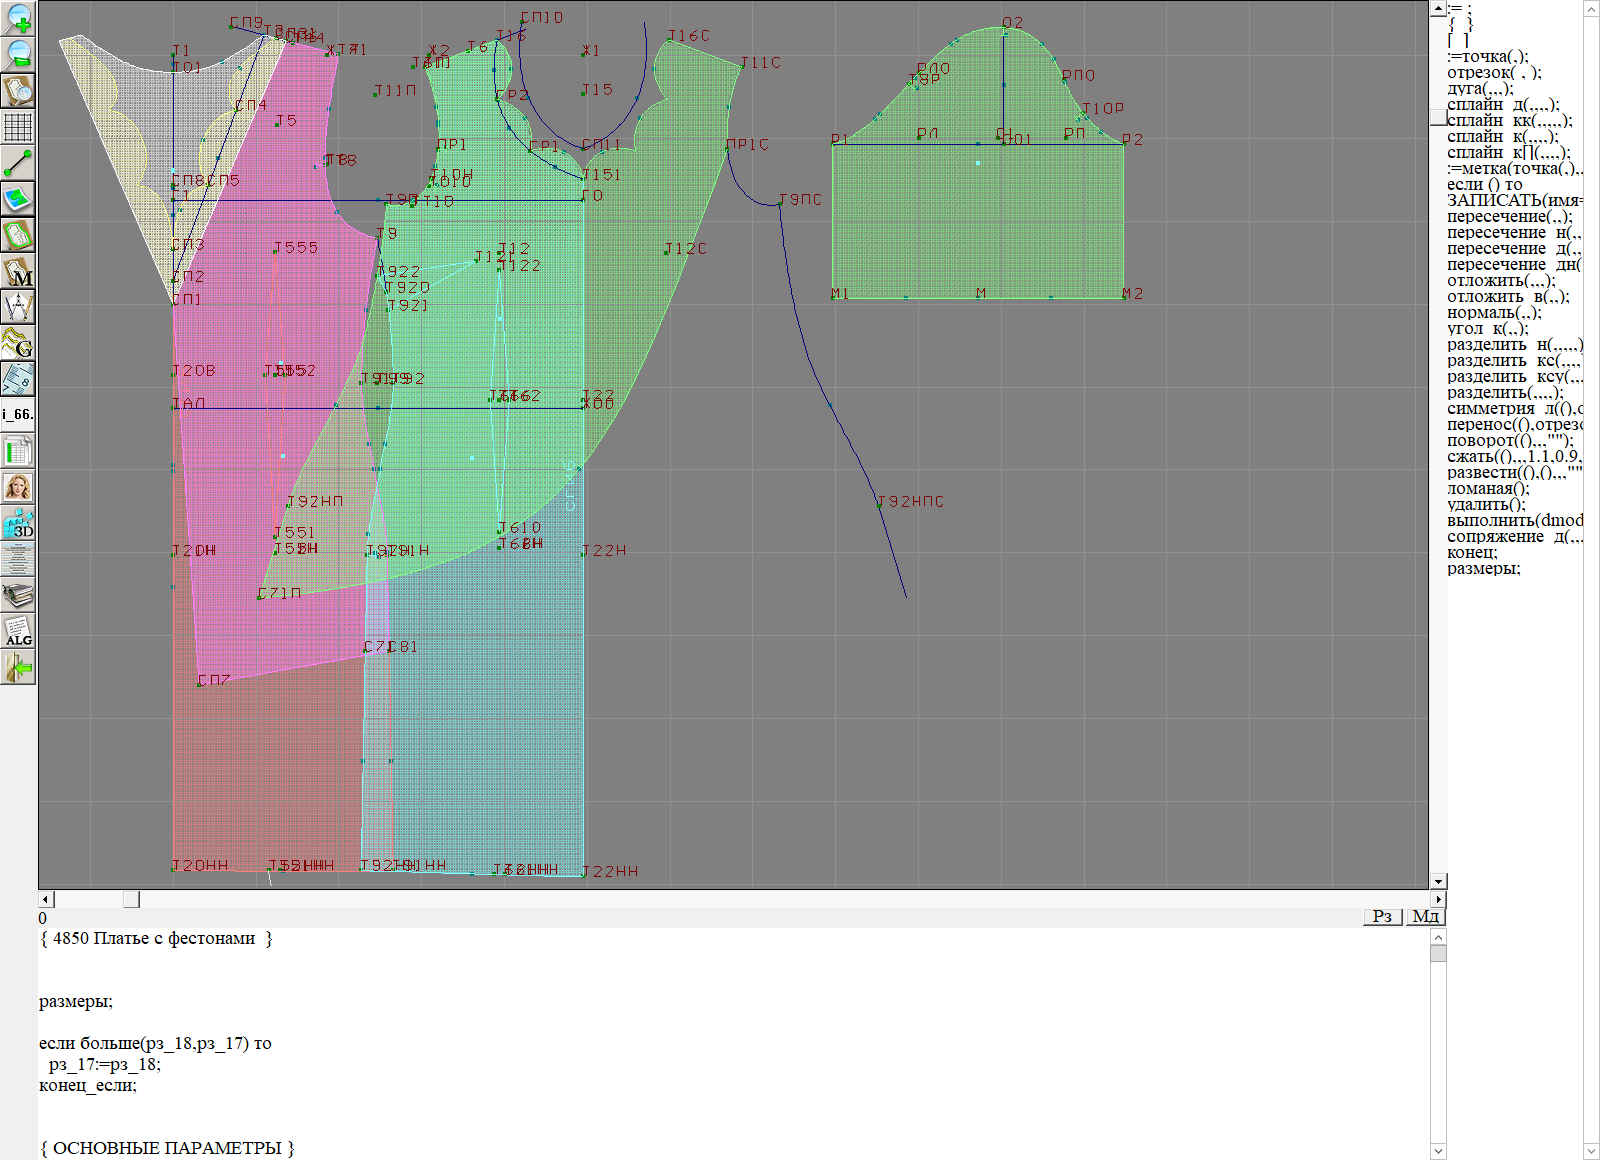This screenshot has width=1600, height=1160.
Task: Click the zoom in magnifier icon
Action: [x=18, y=18]
